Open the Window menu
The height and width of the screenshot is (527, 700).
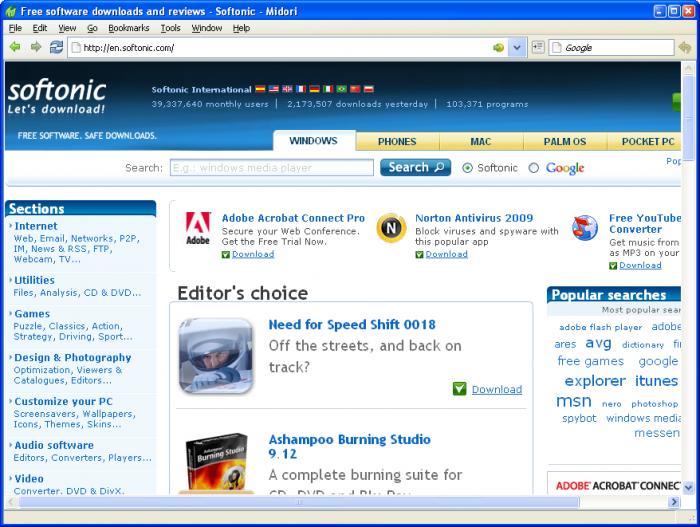pyautogui.click(x=207, y=28)
